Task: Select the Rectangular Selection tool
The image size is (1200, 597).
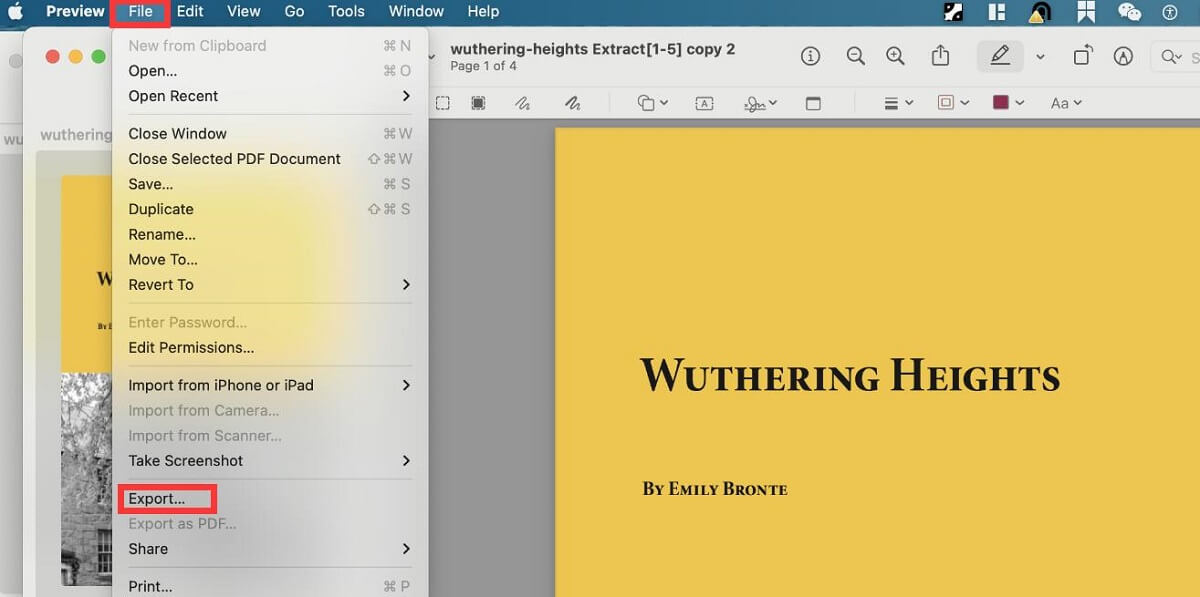Action: (x=442, y=103)
